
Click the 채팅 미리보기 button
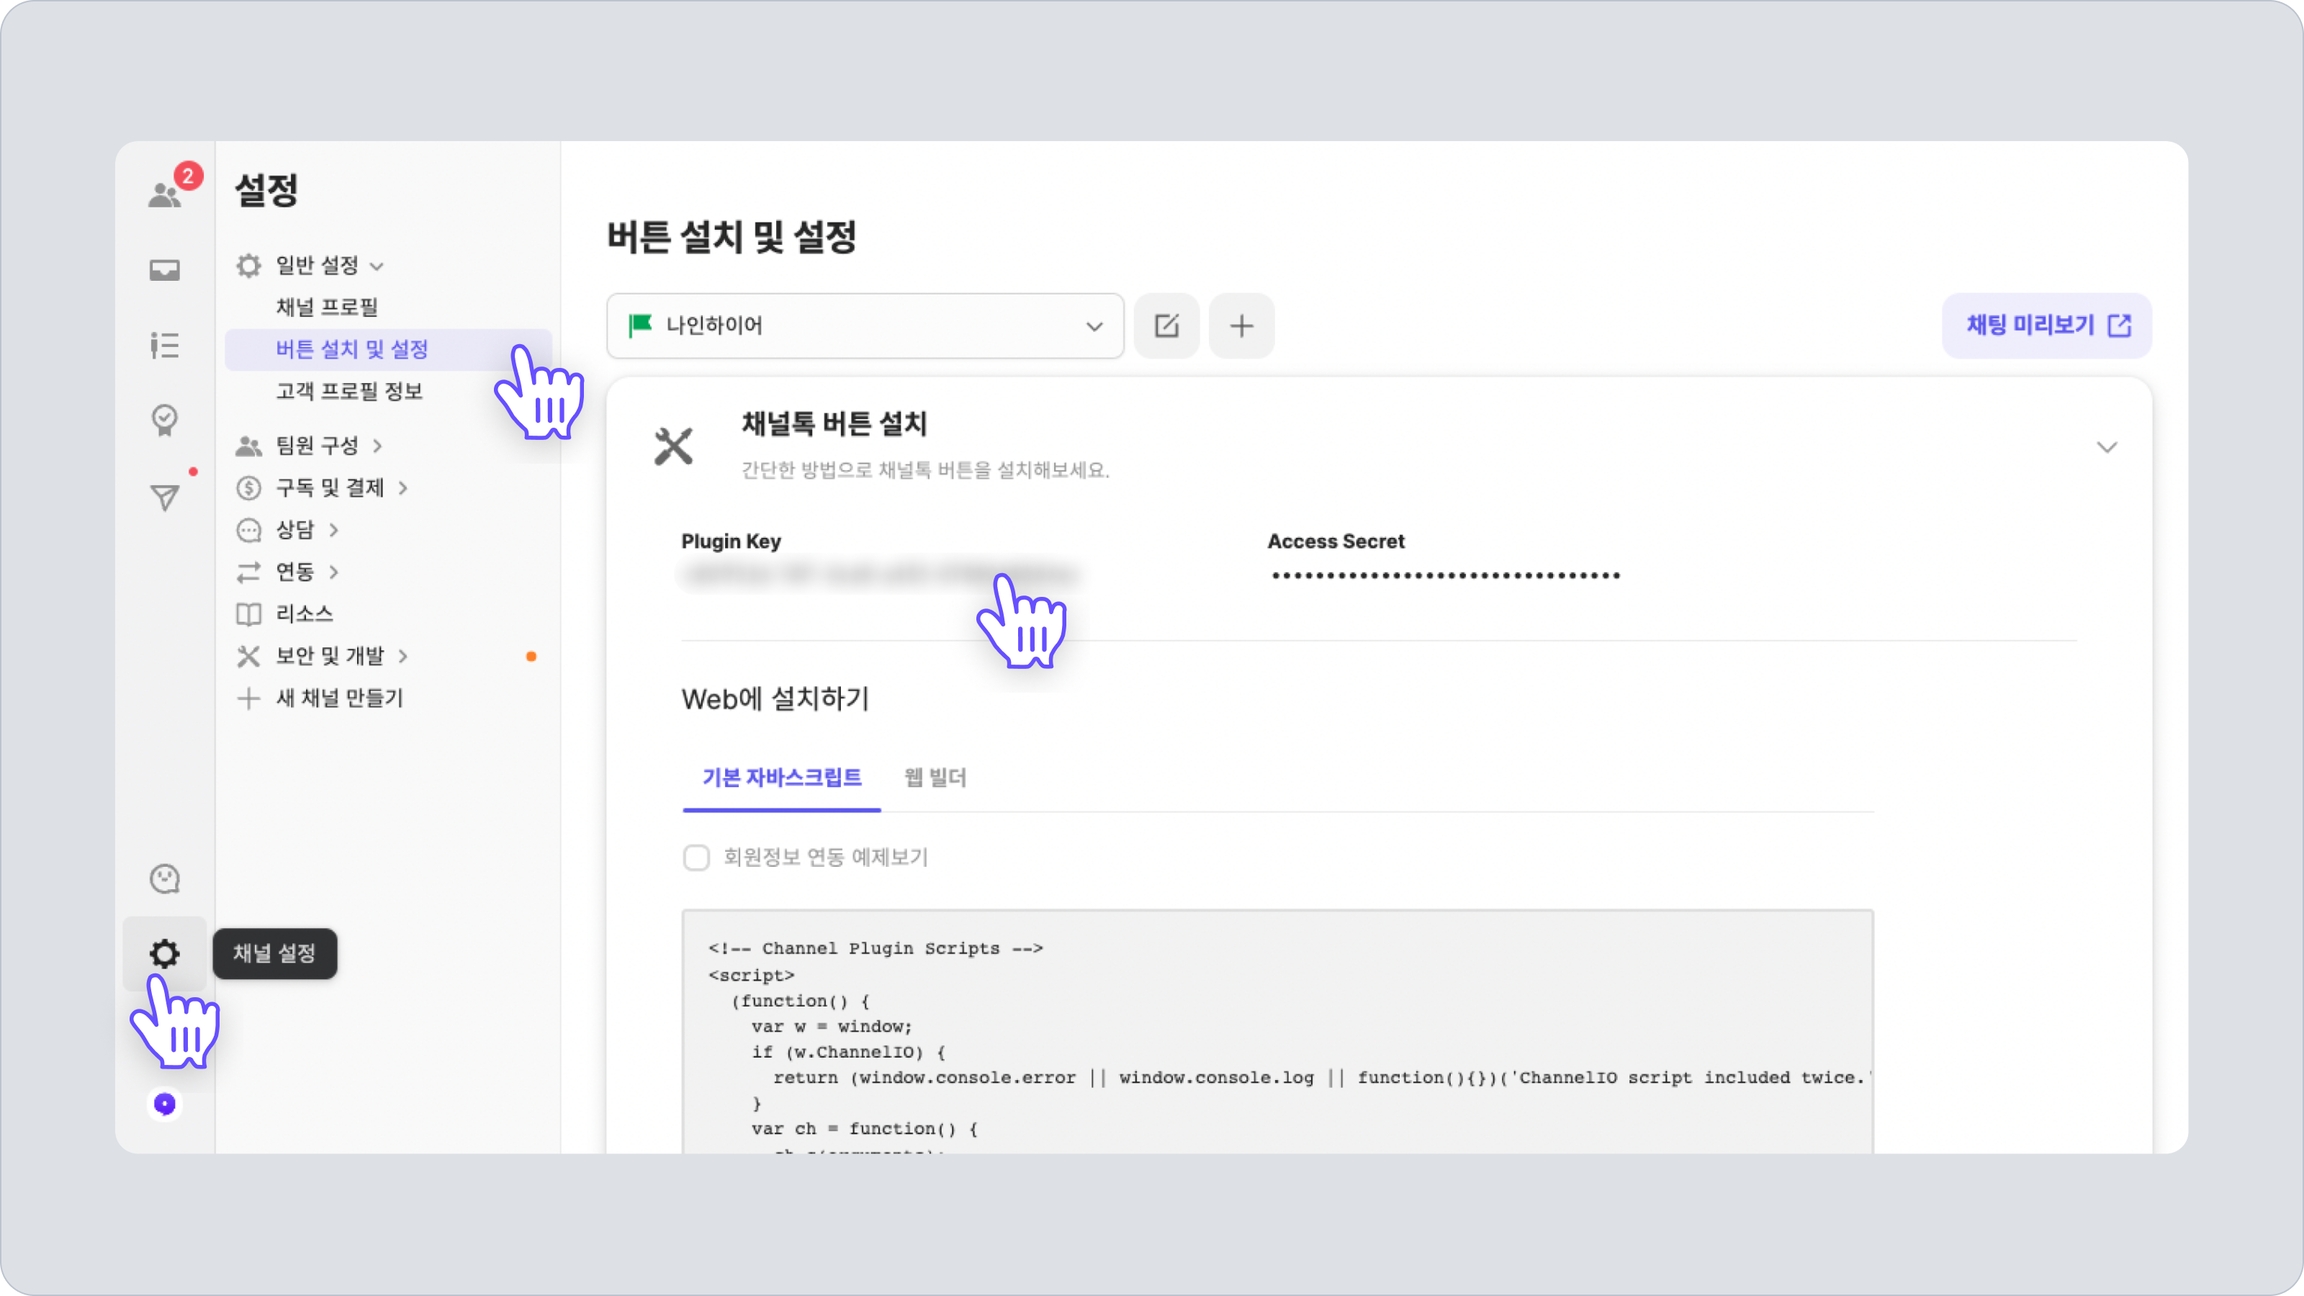2046,326
